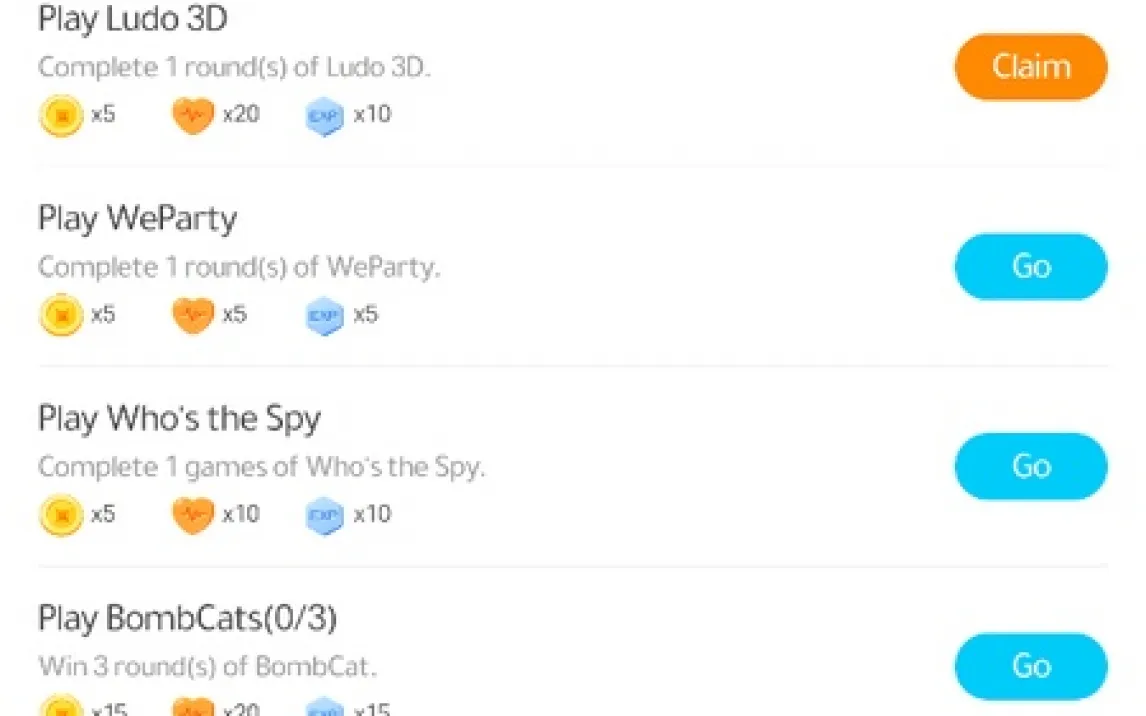Viewport: 1146px width, 716px height.
Task: Click the gold coin icon under Ludo 3D
Action: coord(61,115)
